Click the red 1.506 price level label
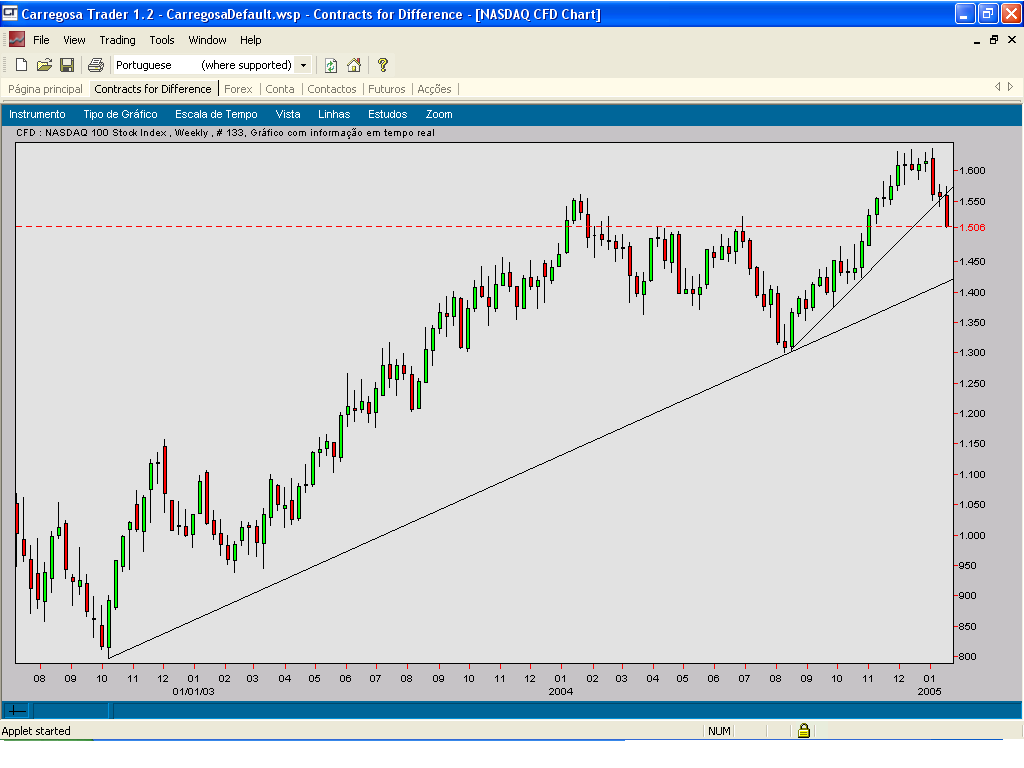The image size is (1024, 768). [973, 227]
